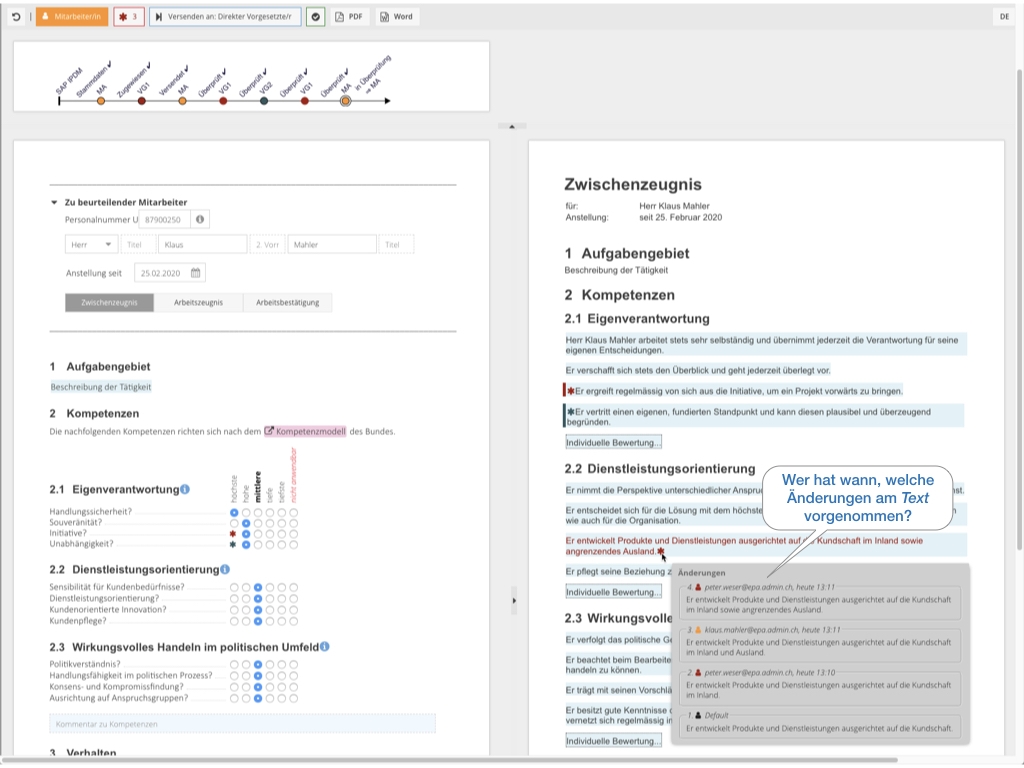This screenshot has height=768, width=1024.
Task: Select 'höchste' for Sensibilität für Kundenbedürfnisse?
Action: [x=234, y=588]
